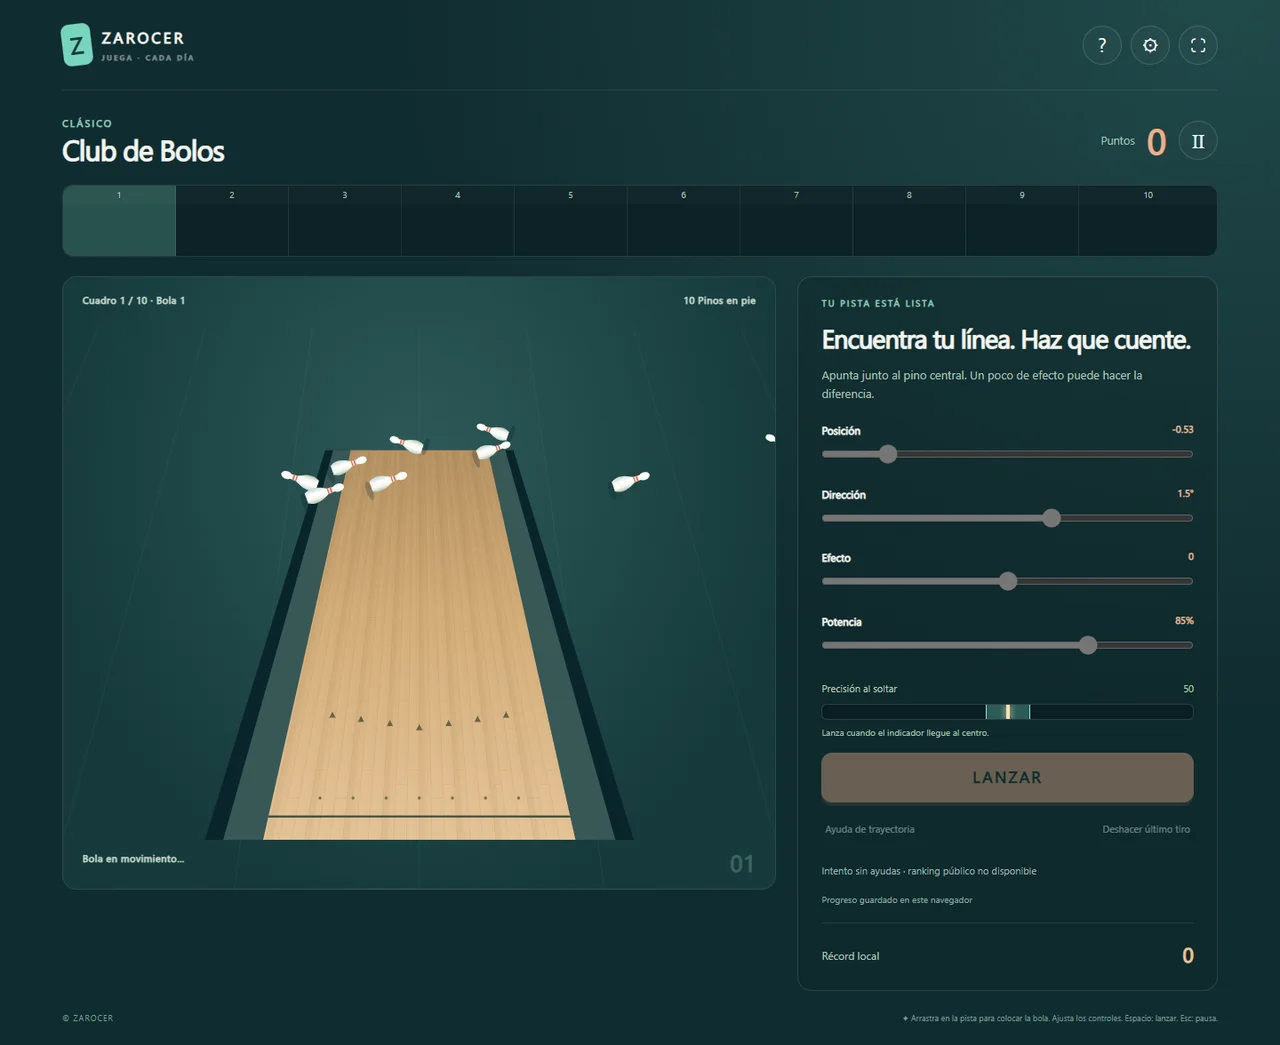The image size is (1280, 1045).
Task: Click Deshacer último tiro link
Action: click(x=1146, y=829)
